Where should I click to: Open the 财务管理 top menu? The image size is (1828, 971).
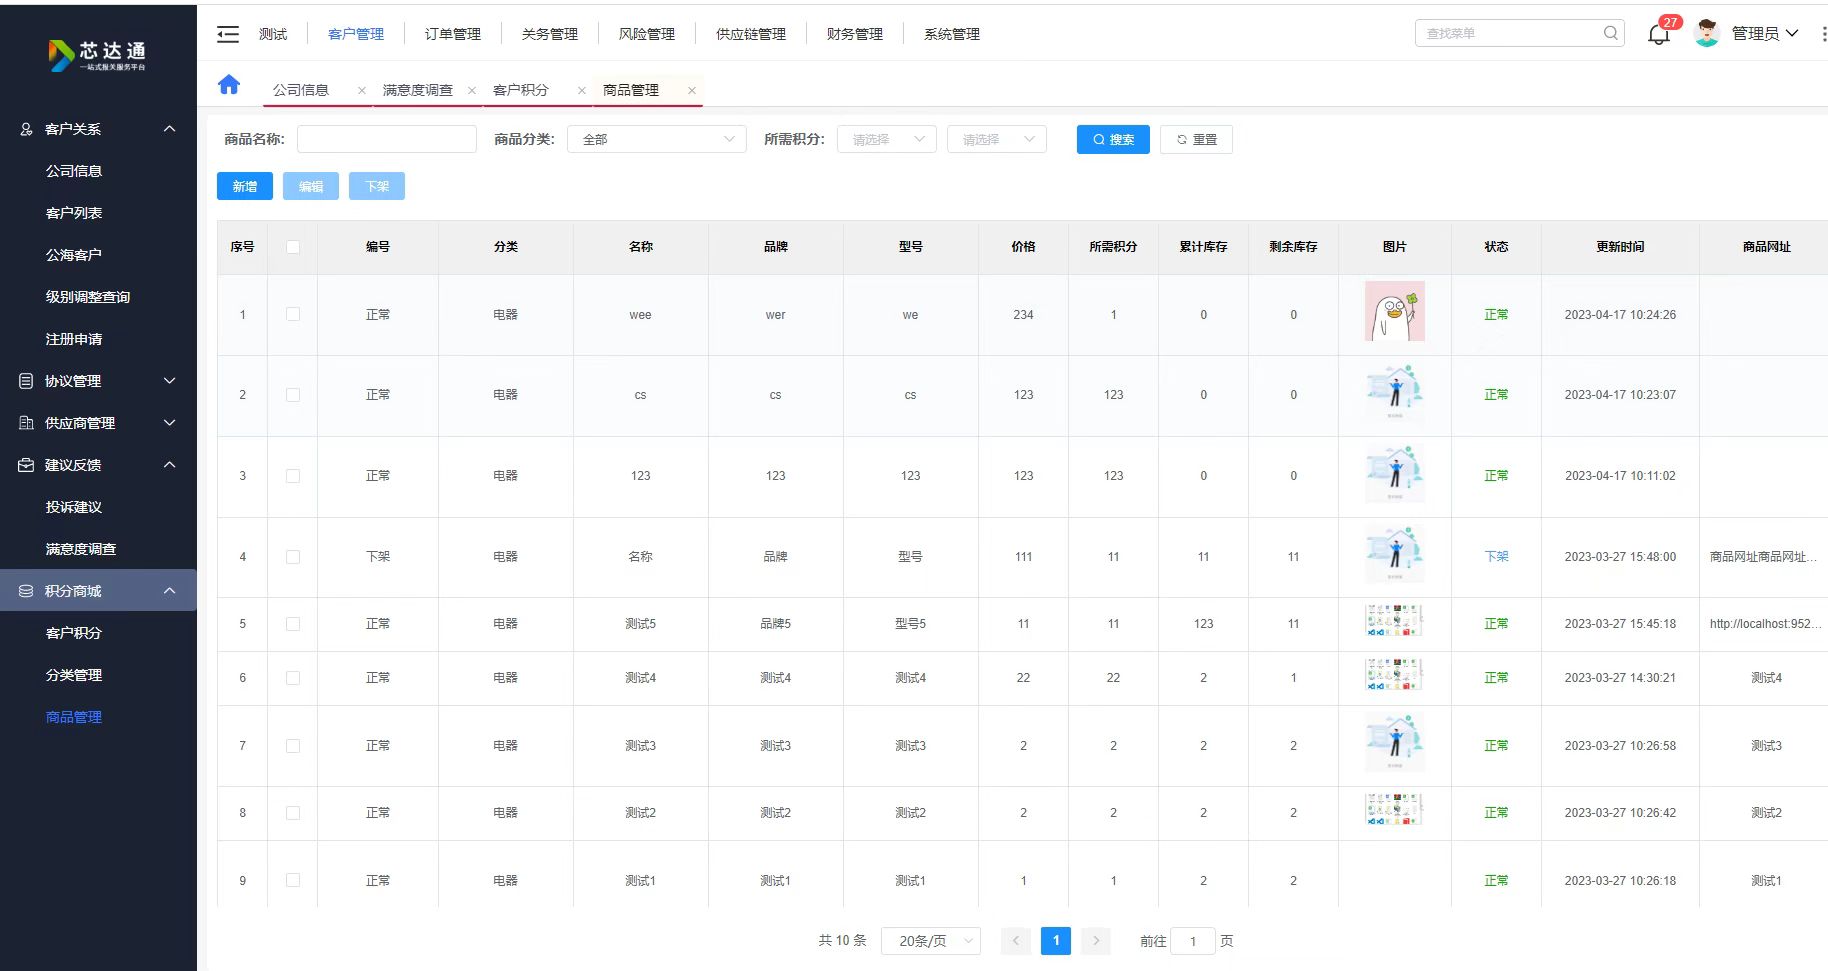[x=855, y=34]
